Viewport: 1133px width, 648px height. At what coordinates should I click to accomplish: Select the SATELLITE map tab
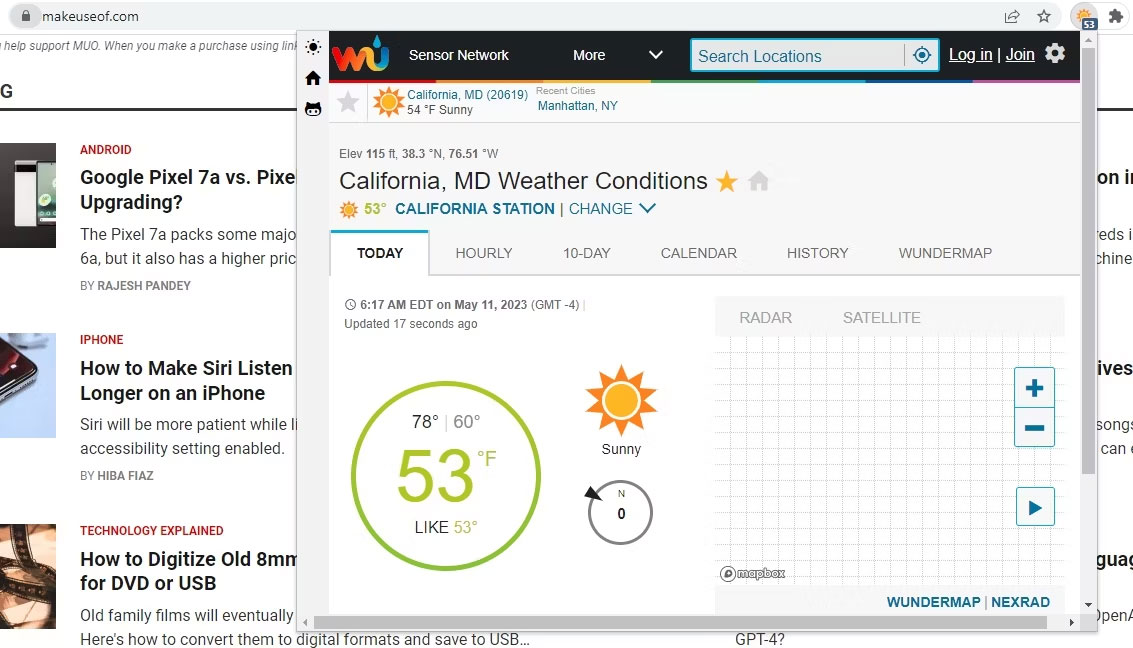(x=882, y=318)
